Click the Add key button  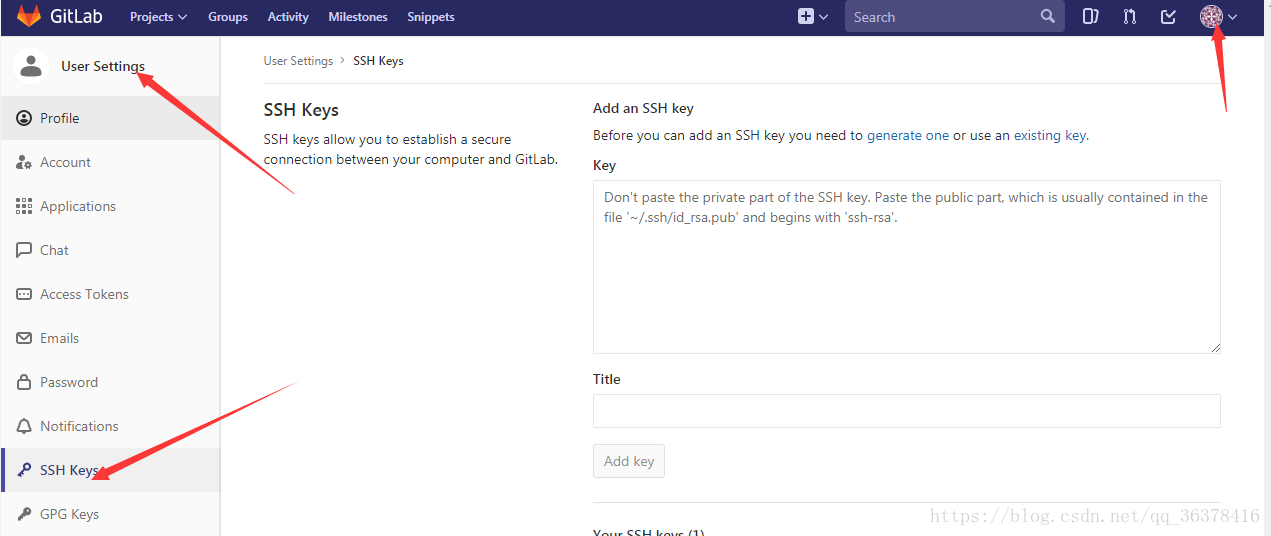(629, 461)
